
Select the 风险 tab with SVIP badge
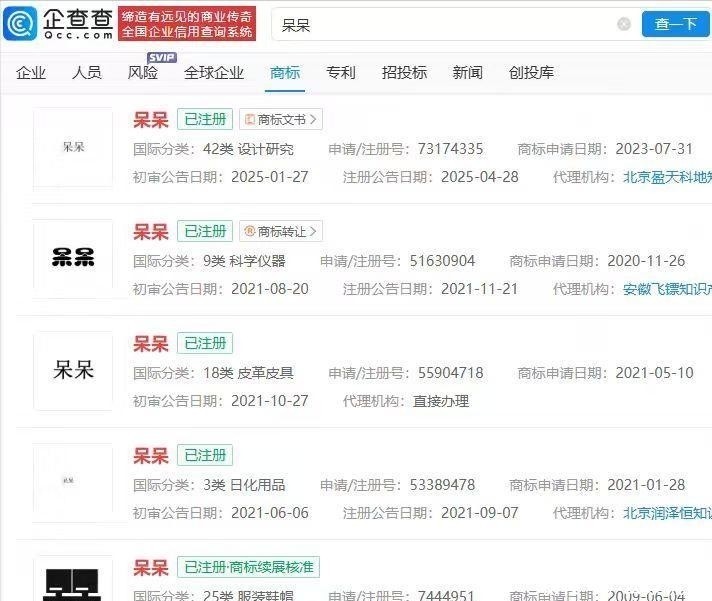(143, 73)
